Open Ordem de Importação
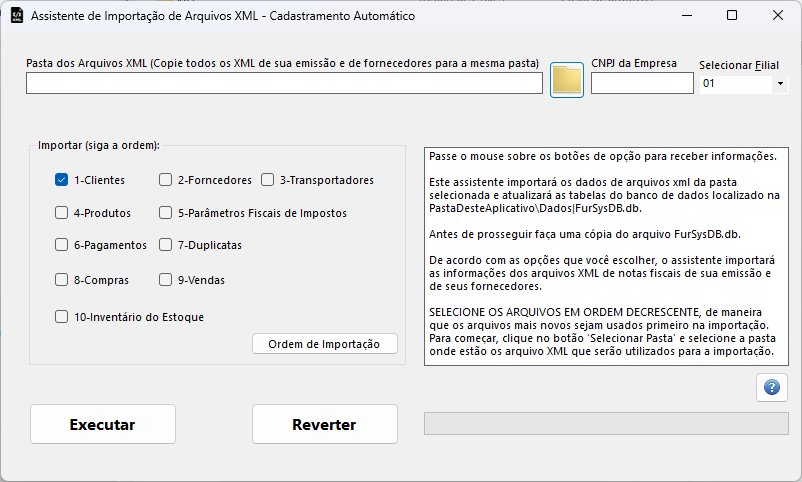Screen dimensions: 802x482 [x=324, y=344]
